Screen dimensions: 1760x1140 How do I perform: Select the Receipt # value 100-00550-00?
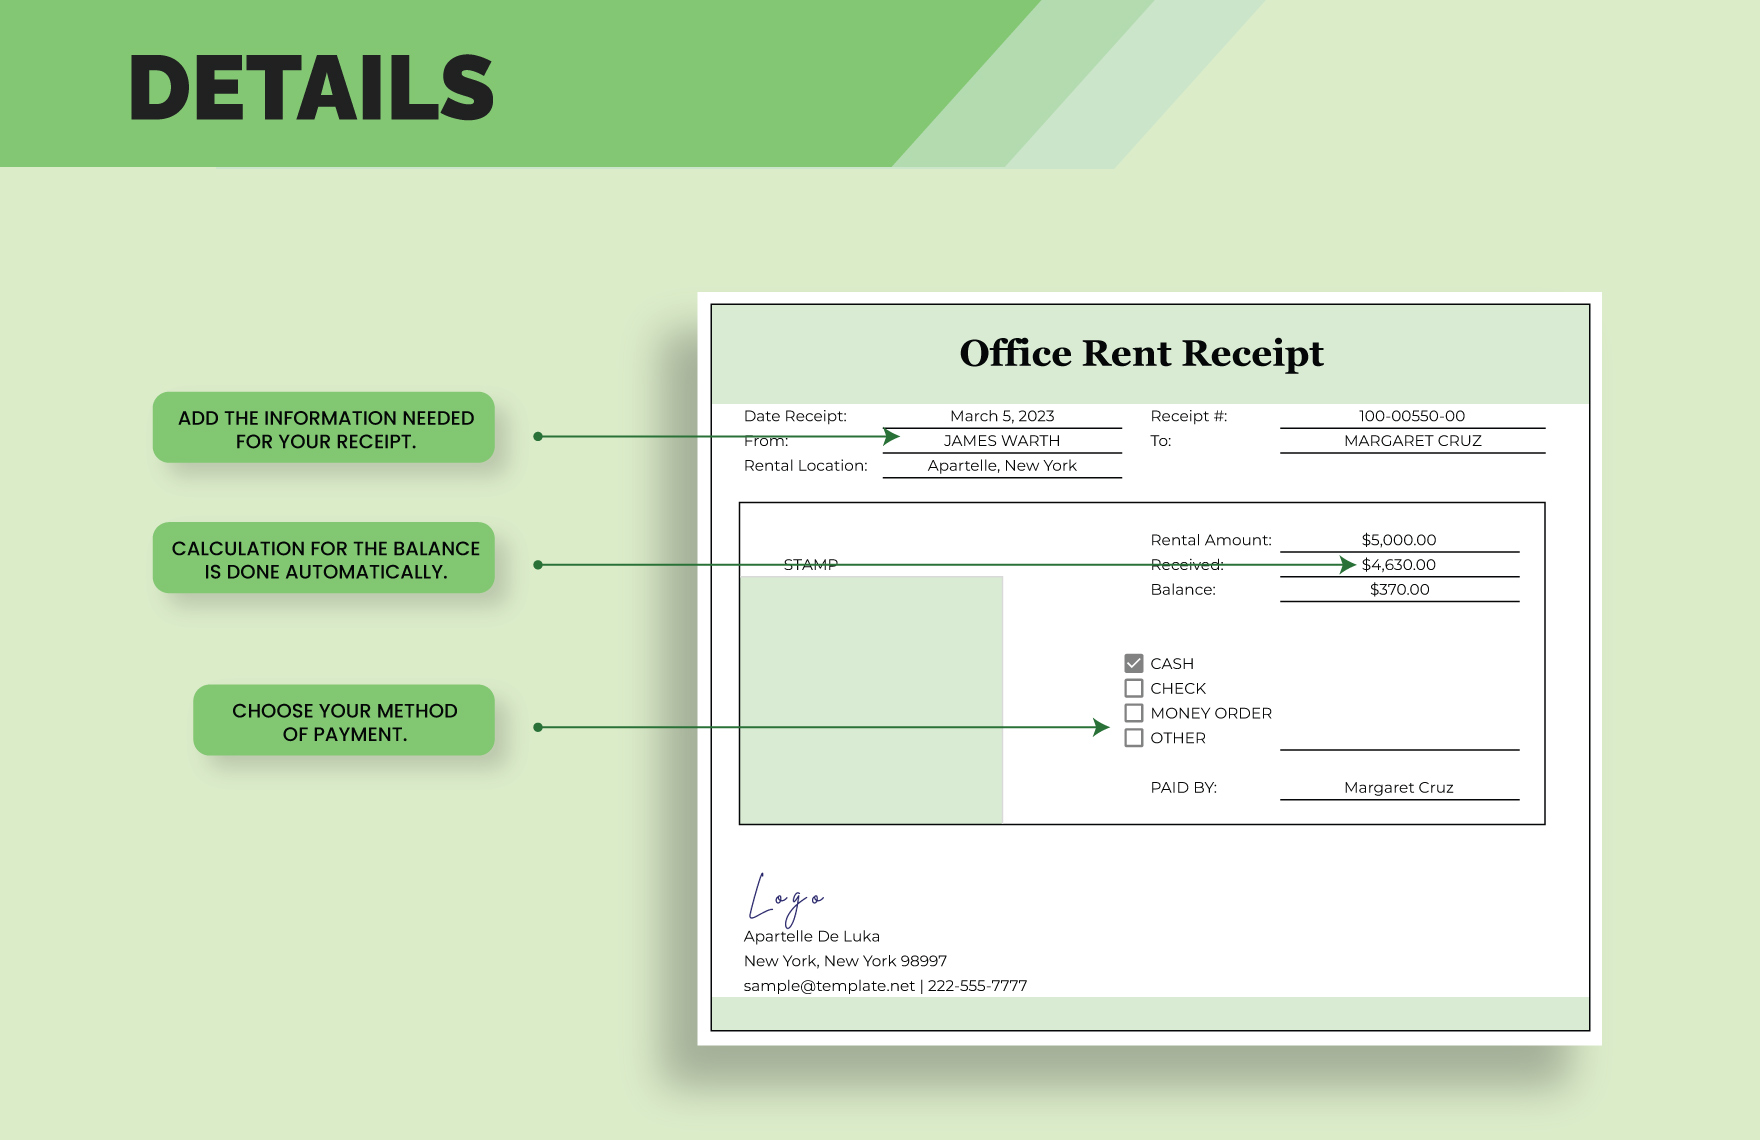tap(1411, 416)
